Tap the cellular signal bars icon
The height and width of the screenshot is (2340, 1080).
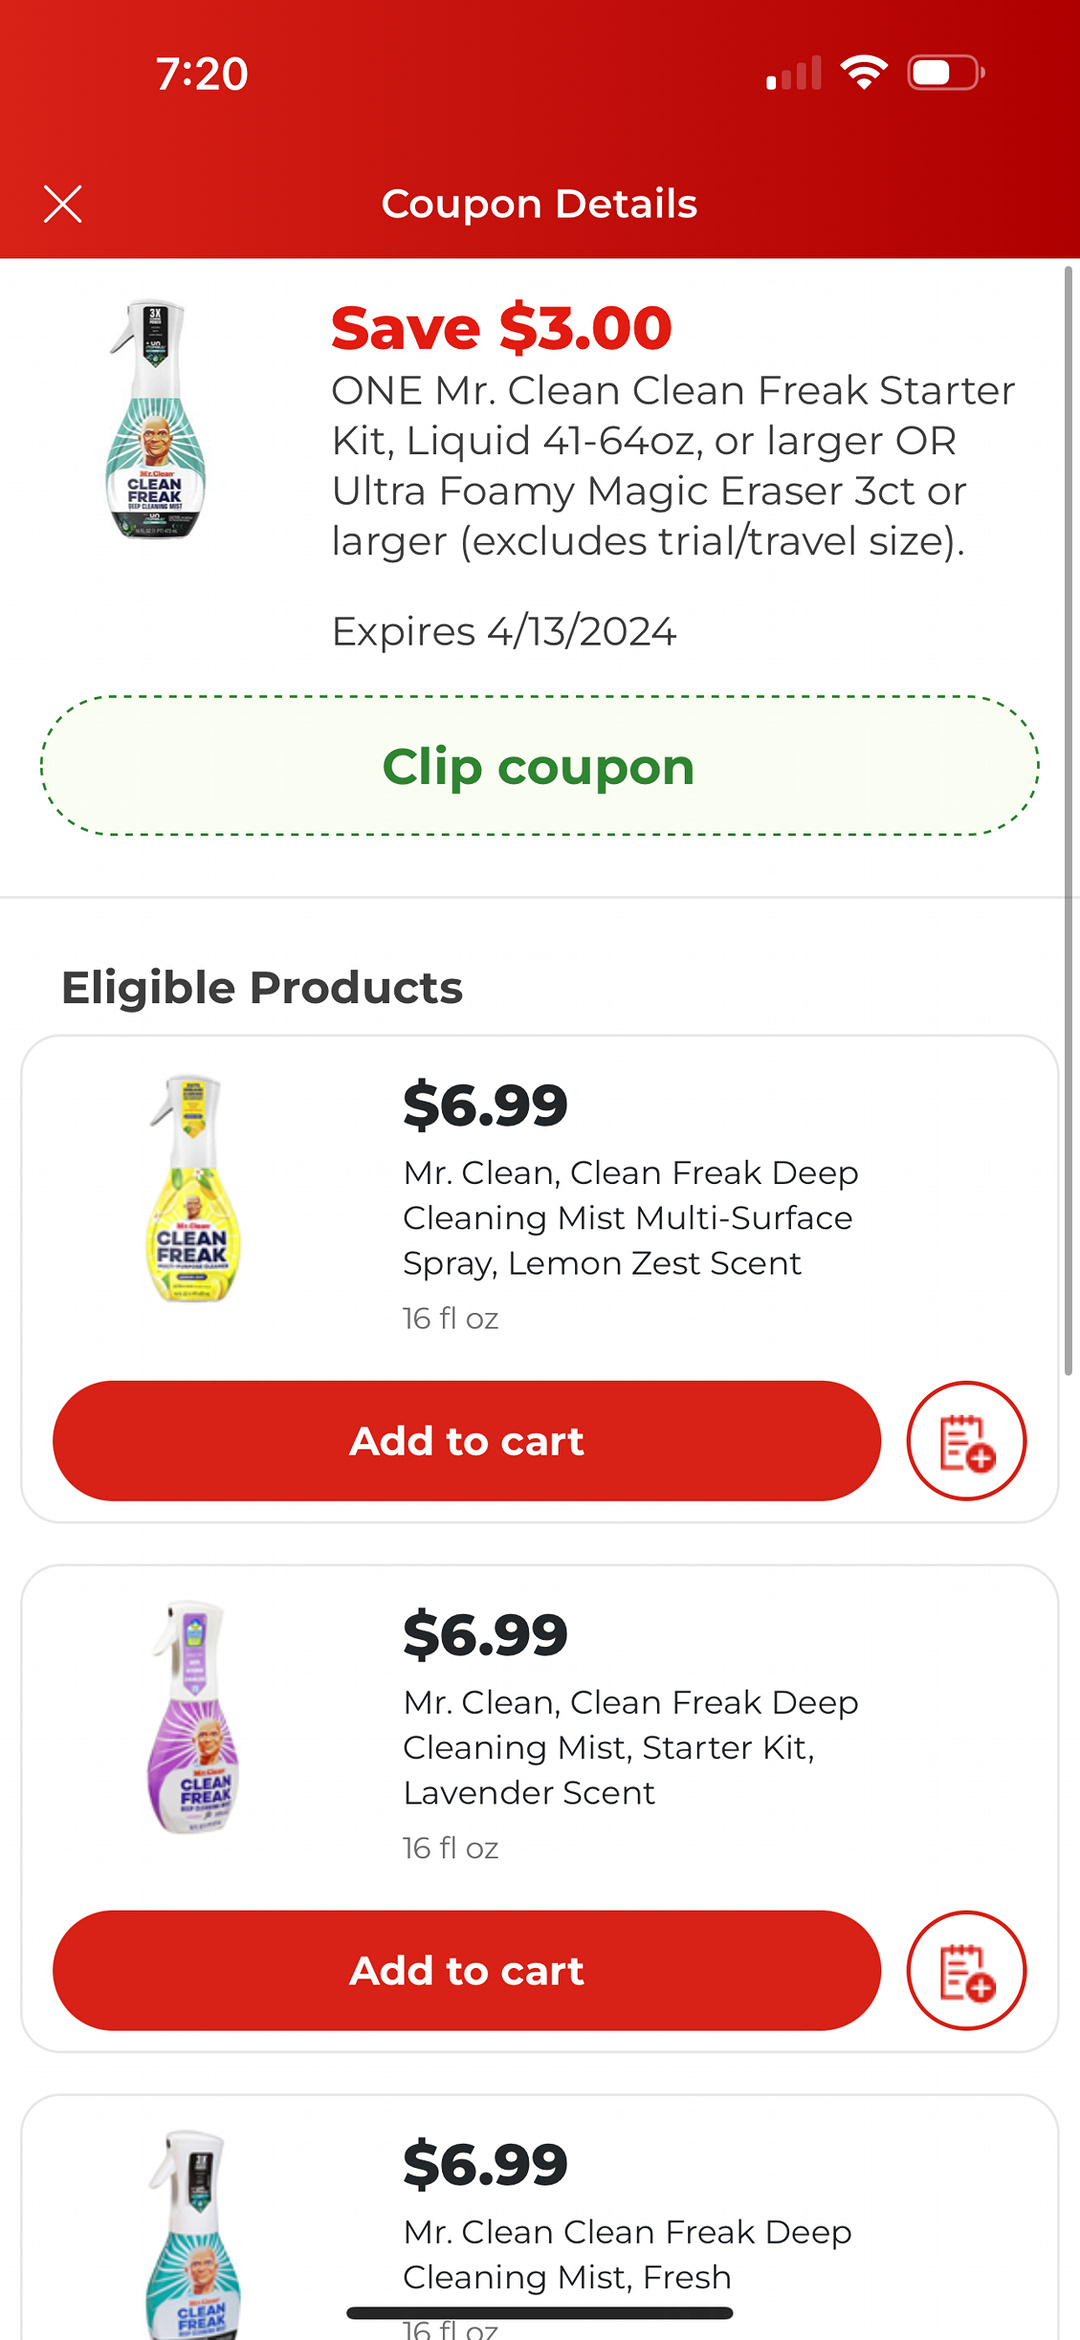pos(794,73)
